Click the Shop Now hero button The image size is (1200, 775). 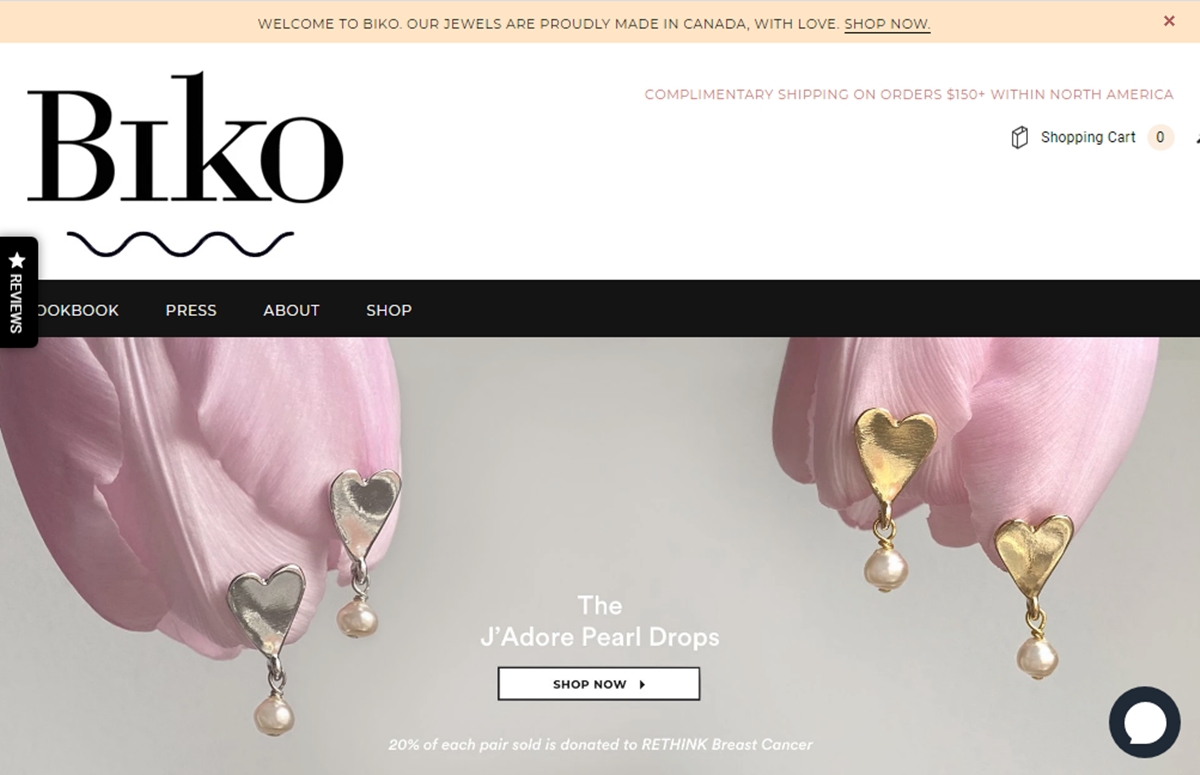599,684
